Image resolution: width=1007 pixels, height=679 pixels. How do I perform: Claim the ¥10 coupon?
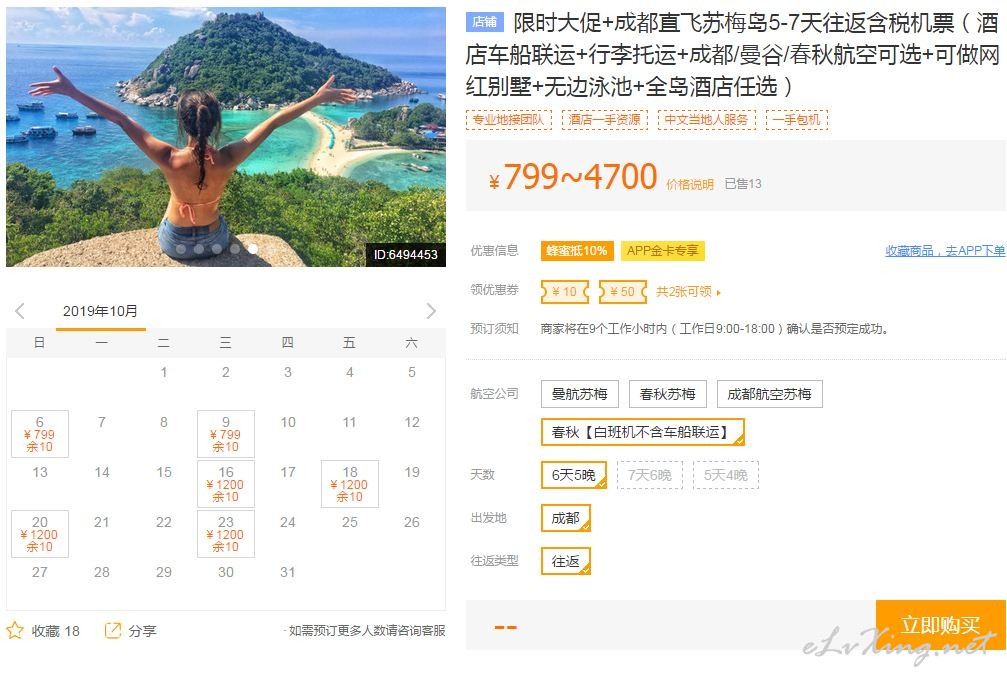tap(565, 292)
